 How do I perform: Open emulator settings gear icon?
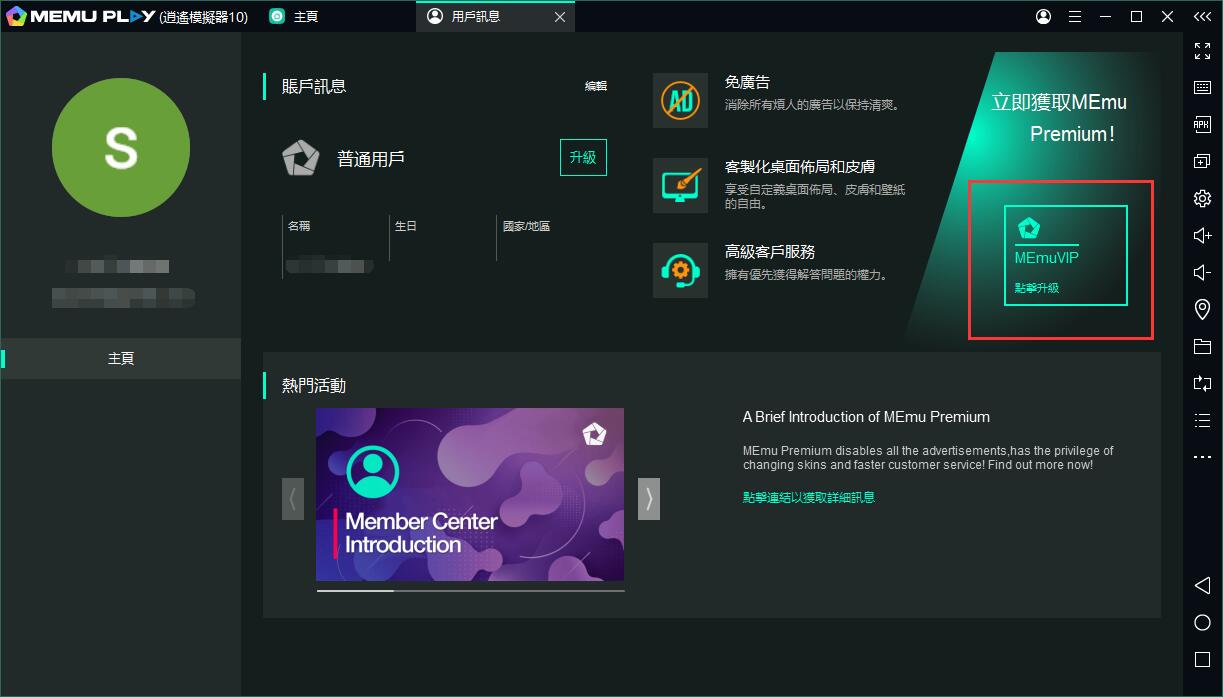pos(1202,199)
